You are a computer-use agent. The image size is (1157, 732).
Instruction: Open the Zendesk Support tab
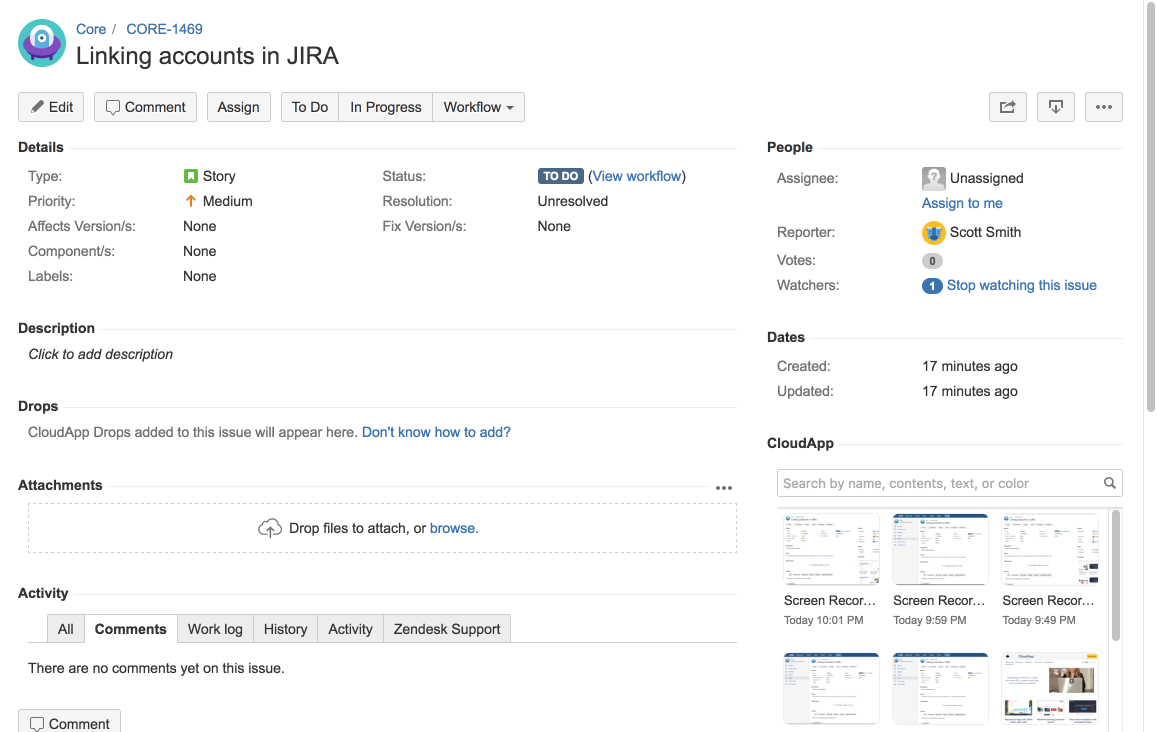[x=446, y=629]
